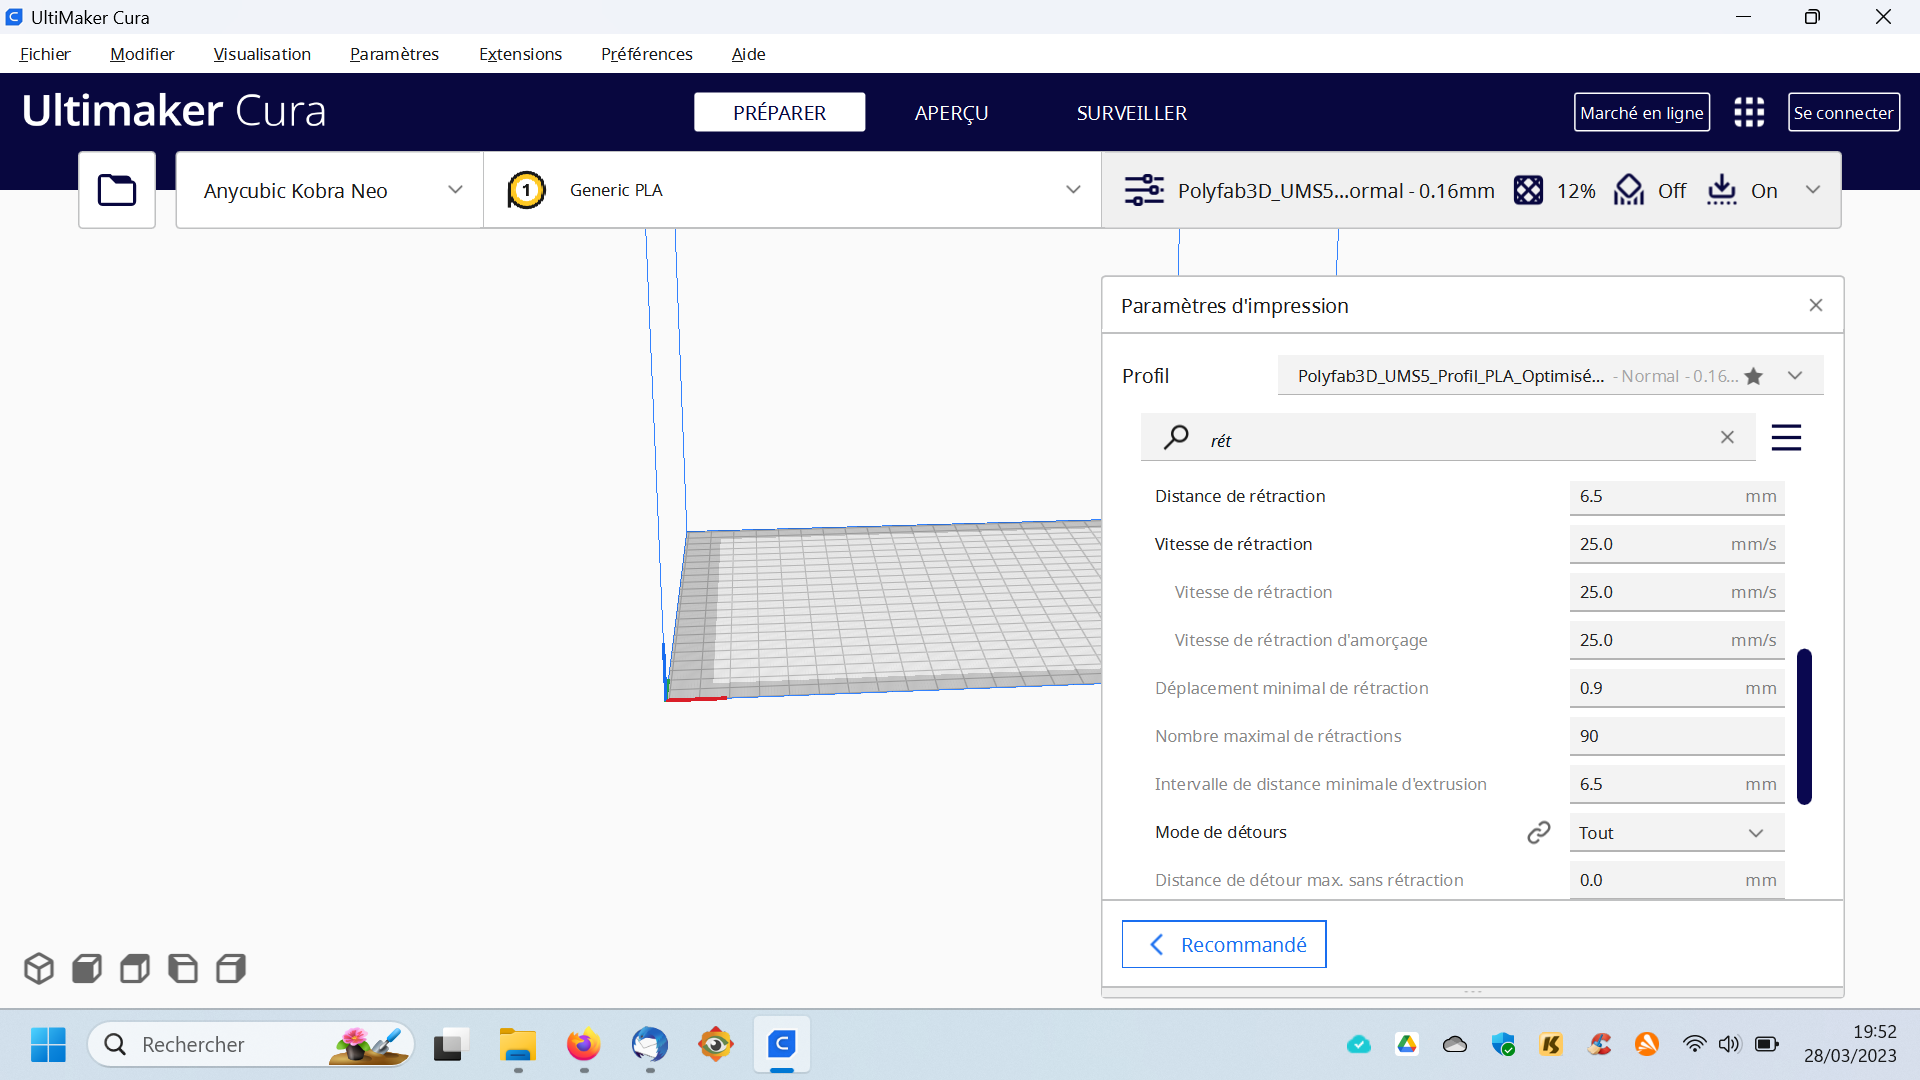Click Distance de rétraction value field
Image resolution: width=1920 pixels, height=1080 pixels.
point(1677,496)
